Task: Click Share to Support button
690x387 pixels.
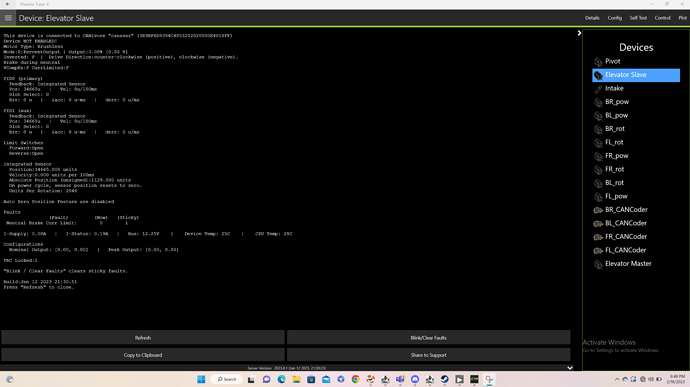Action: coord(428,355)
